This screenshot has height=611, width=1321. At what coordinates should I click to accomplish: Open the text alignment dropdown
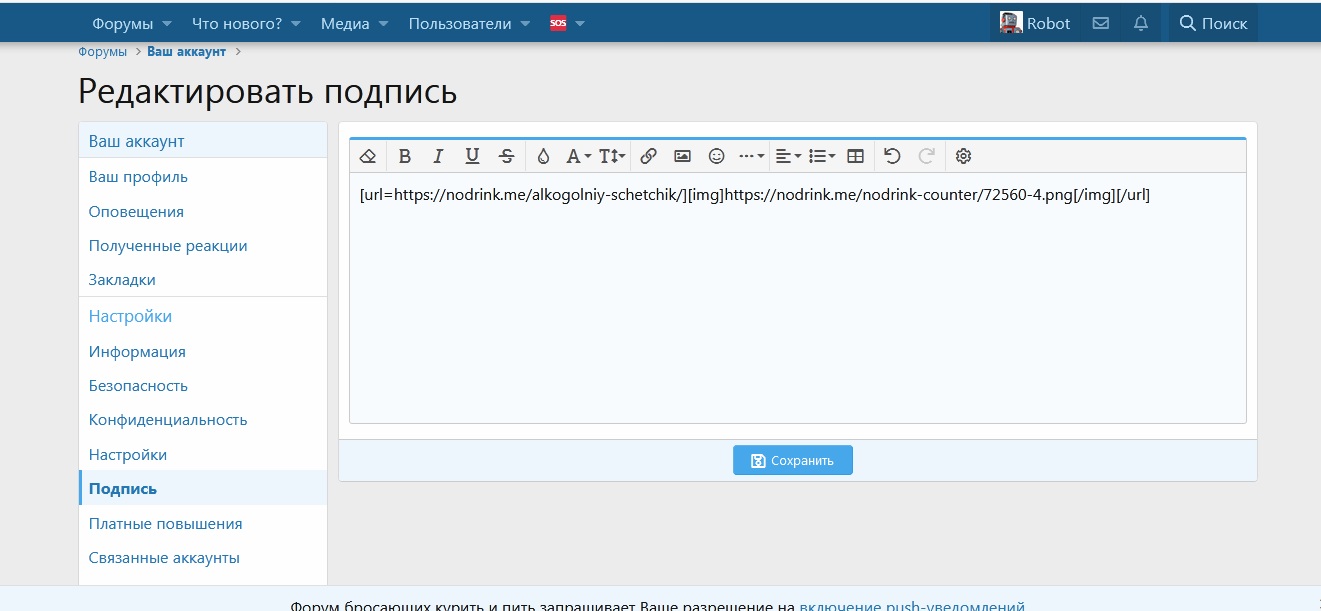788,156
